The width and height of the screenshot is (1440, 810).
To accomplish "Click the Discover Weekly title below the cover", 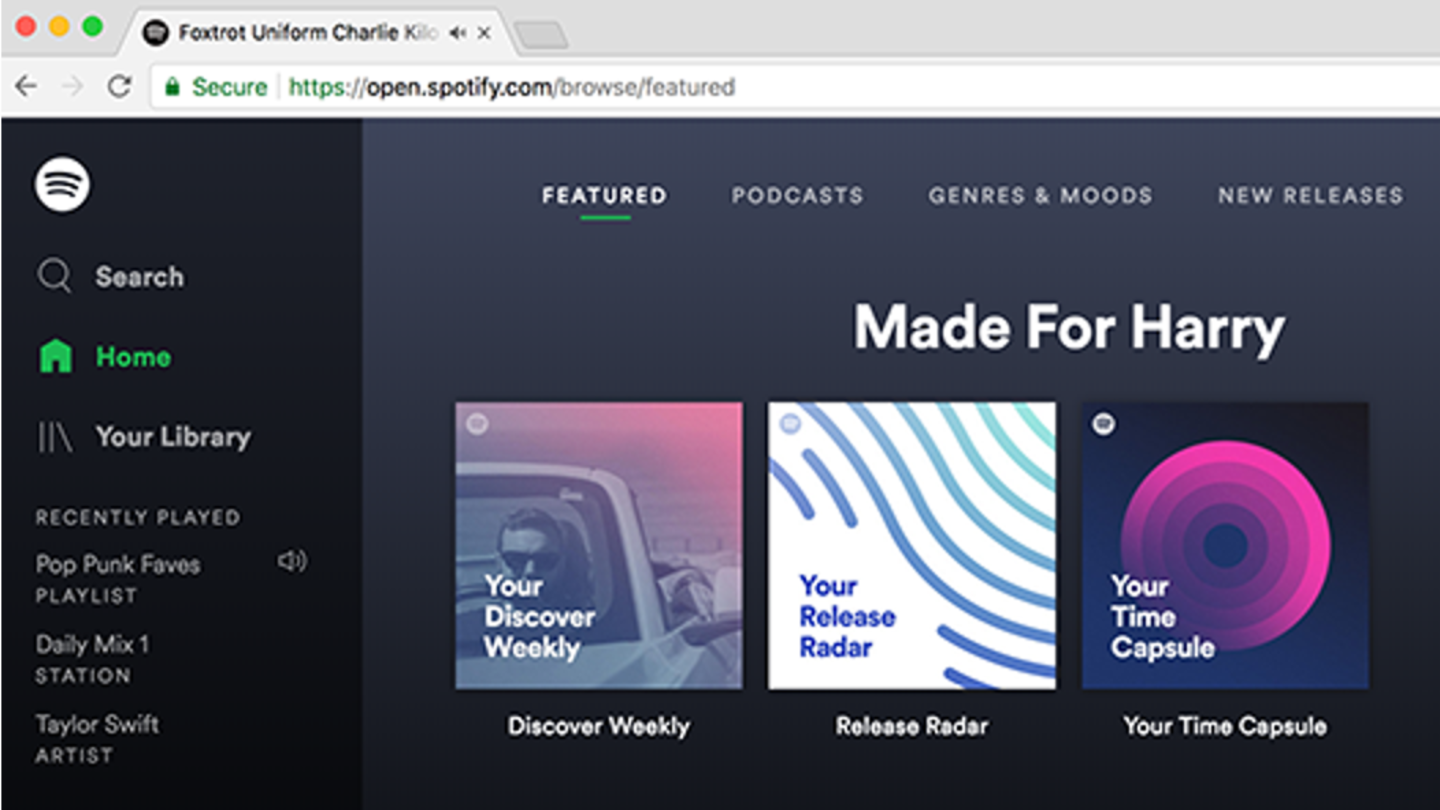I will [598, 726].
